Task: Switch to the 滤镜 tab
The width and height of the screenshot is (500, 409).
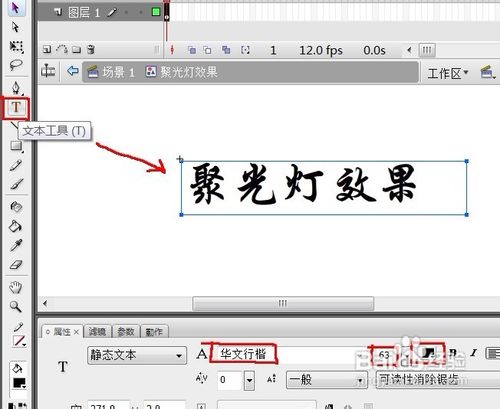Action: (97, 331)
